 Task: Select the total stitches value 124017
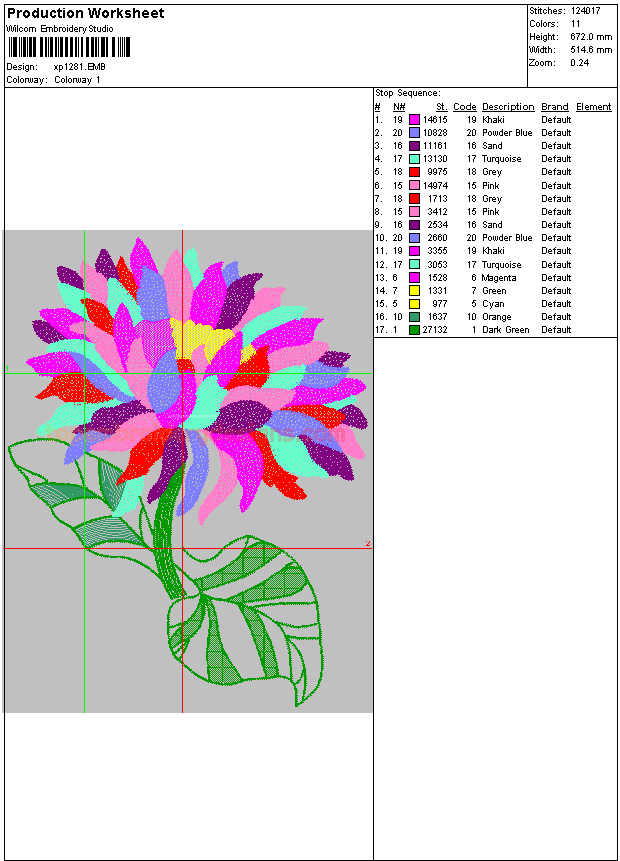(x=585, y=10)
